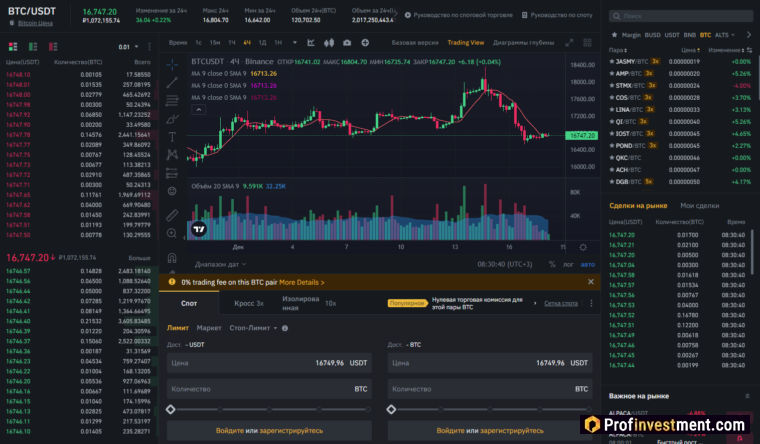
Task: Sort pairs by price column header
Action: [691, 50]
